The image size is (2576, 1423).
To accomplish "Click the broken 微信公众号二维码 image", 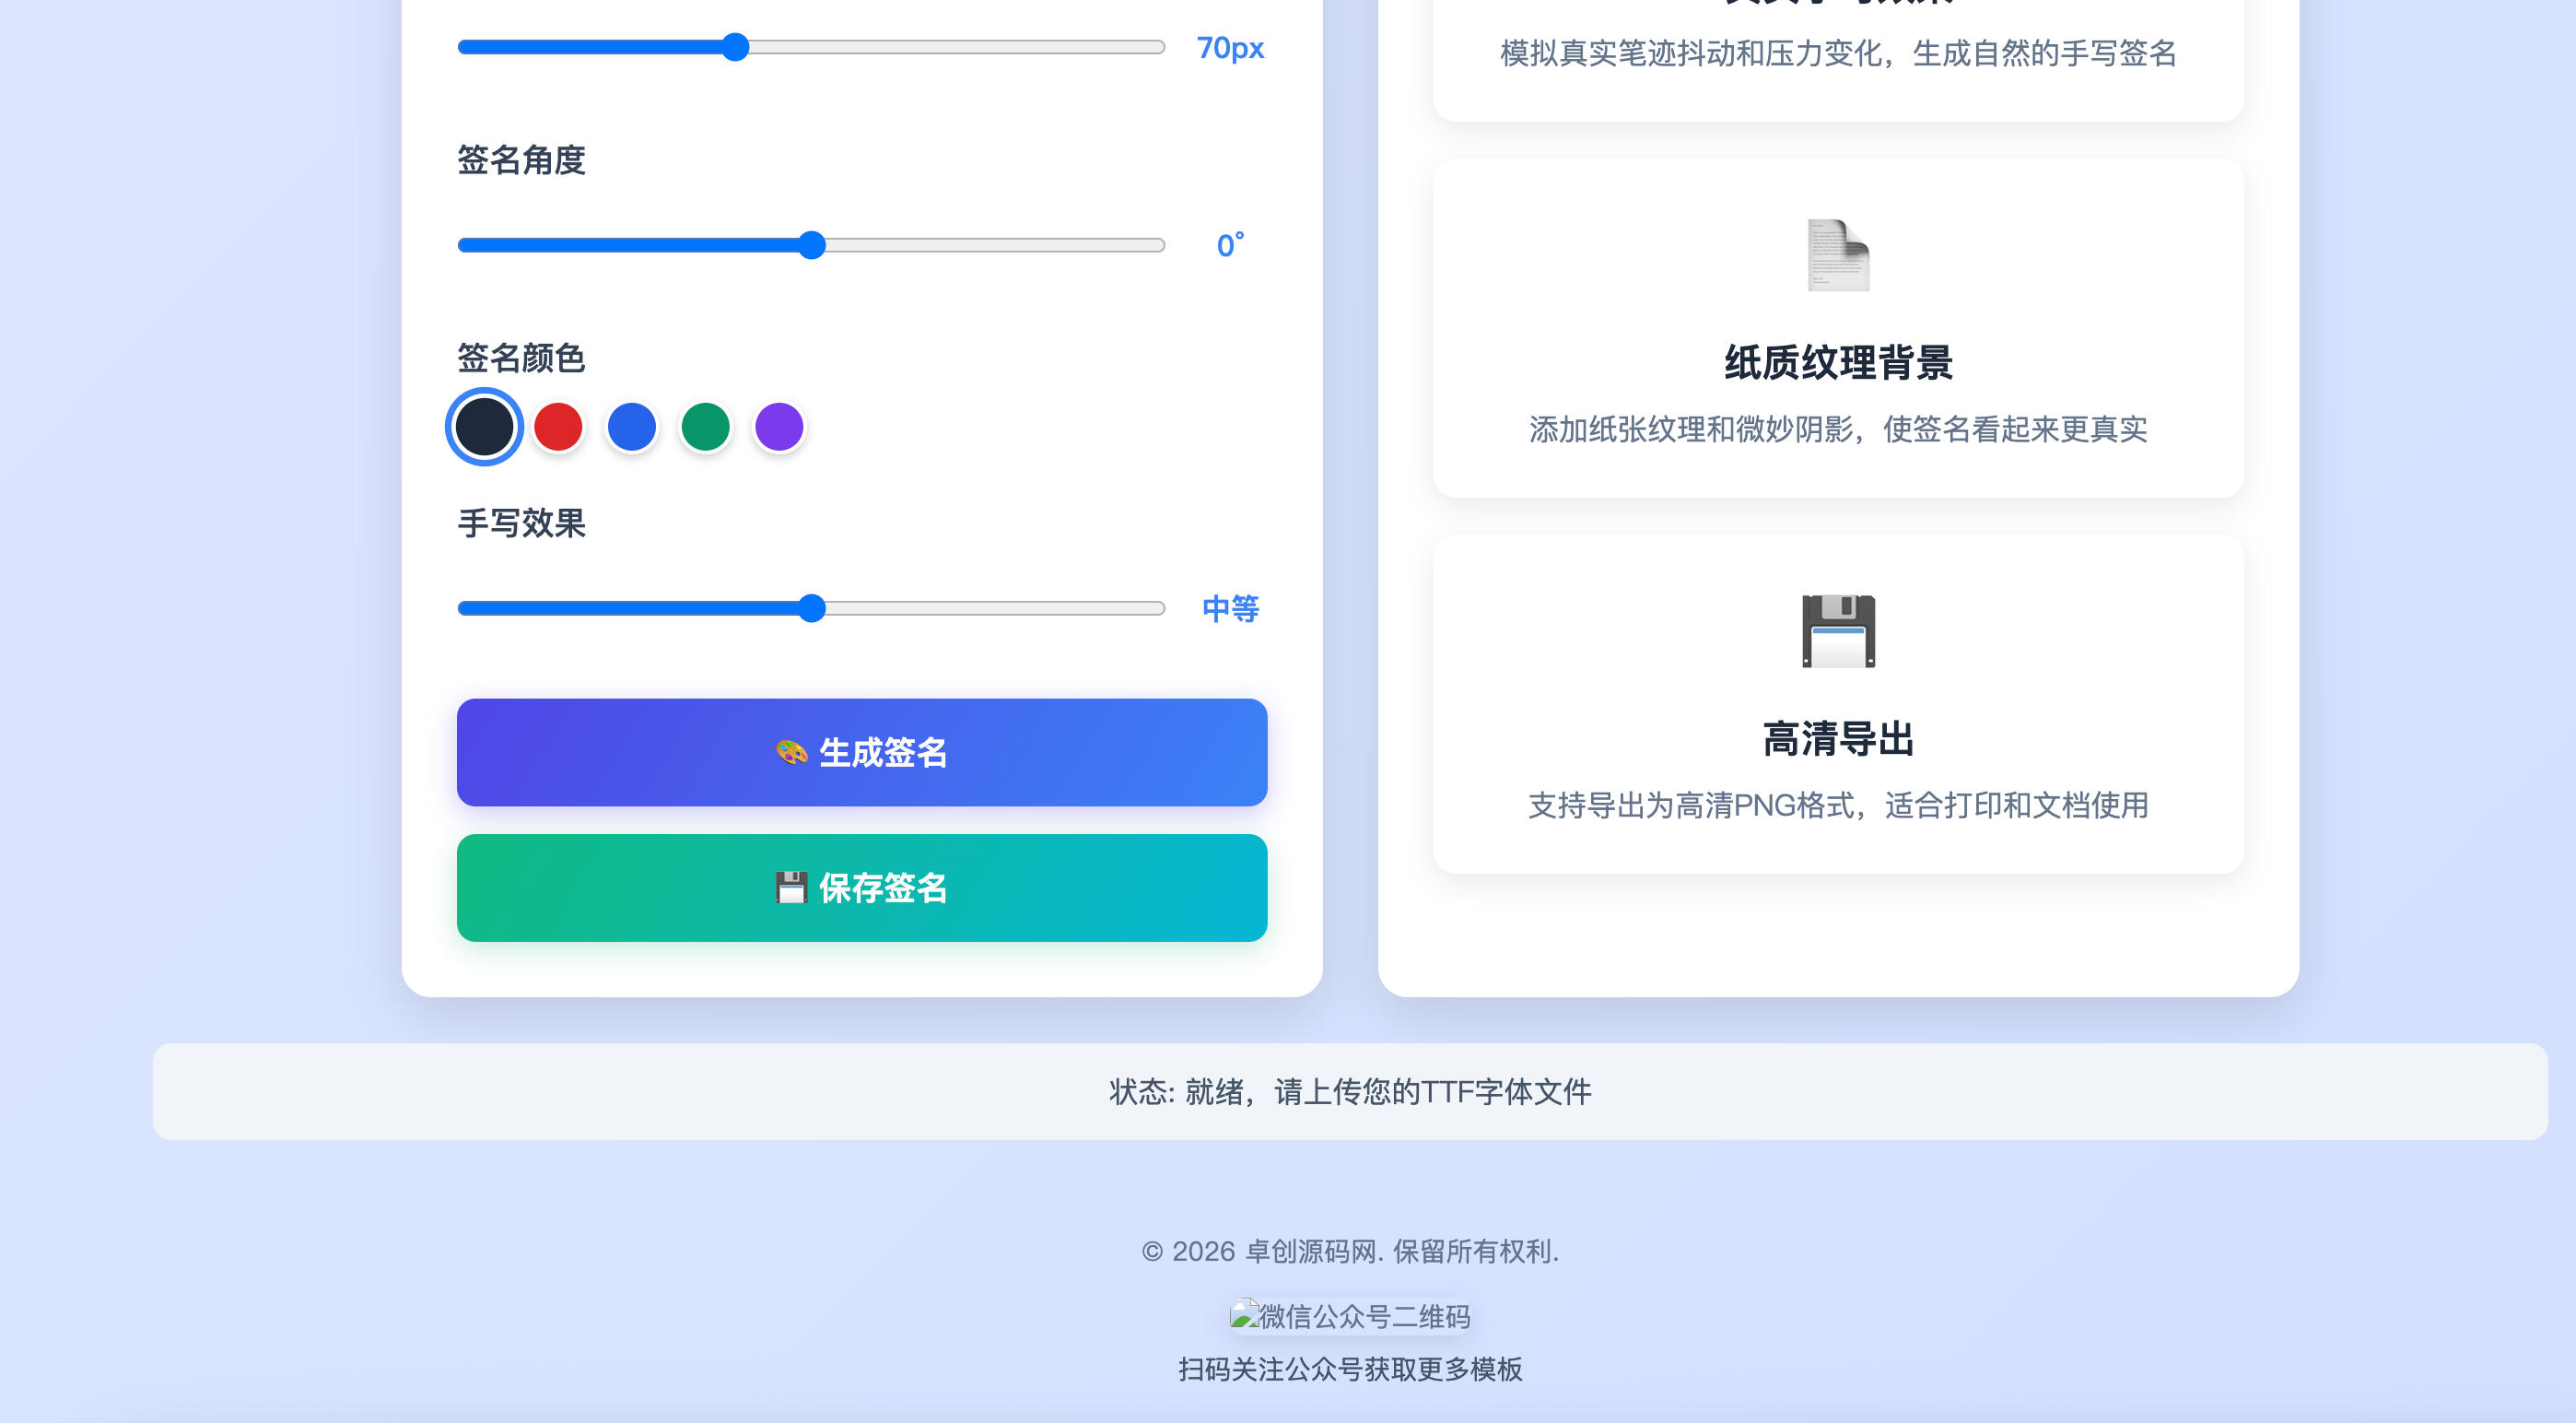I will pos(1350,1316).
